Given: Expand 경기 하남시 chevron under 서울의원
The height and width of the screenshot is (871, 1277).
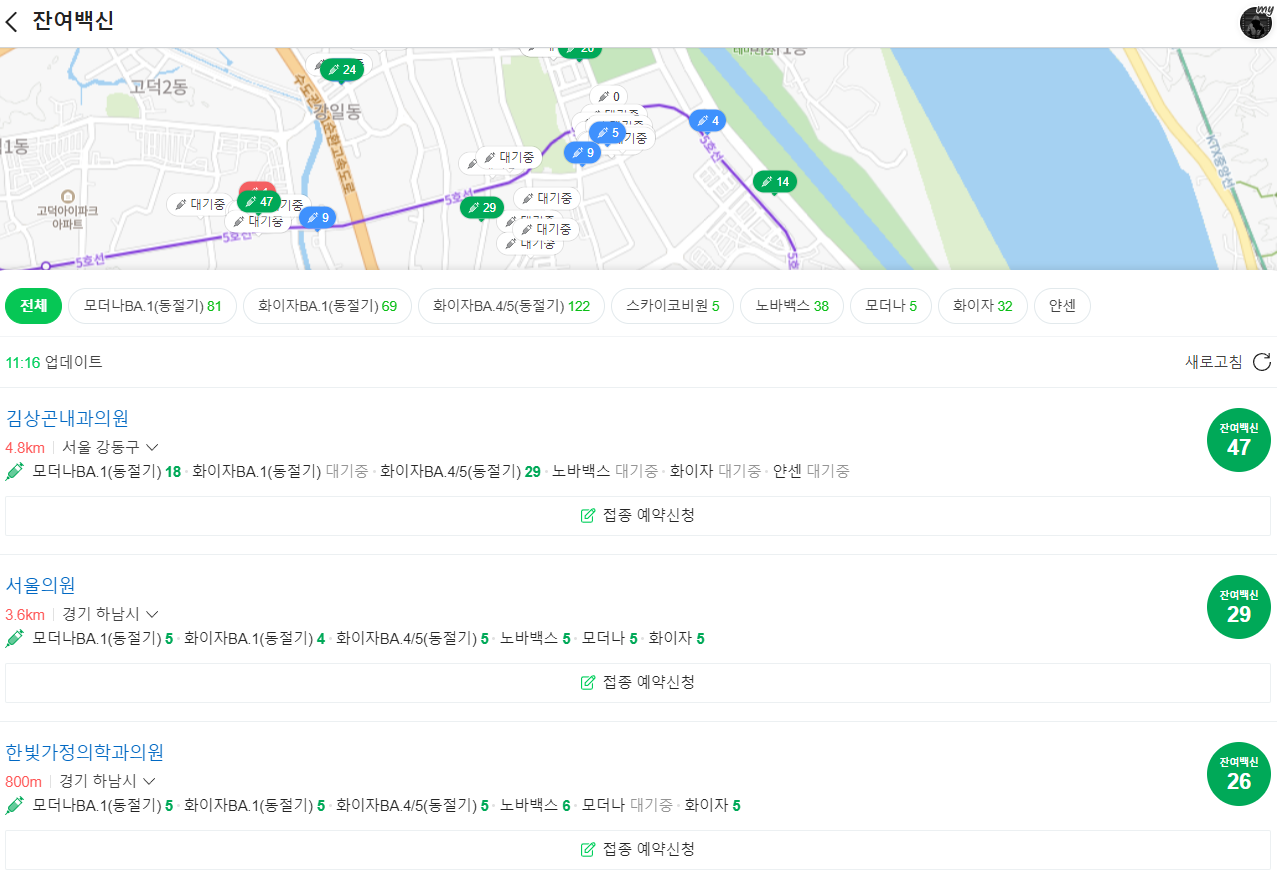Looking at the screenshot, I should (x=152, y=614).
